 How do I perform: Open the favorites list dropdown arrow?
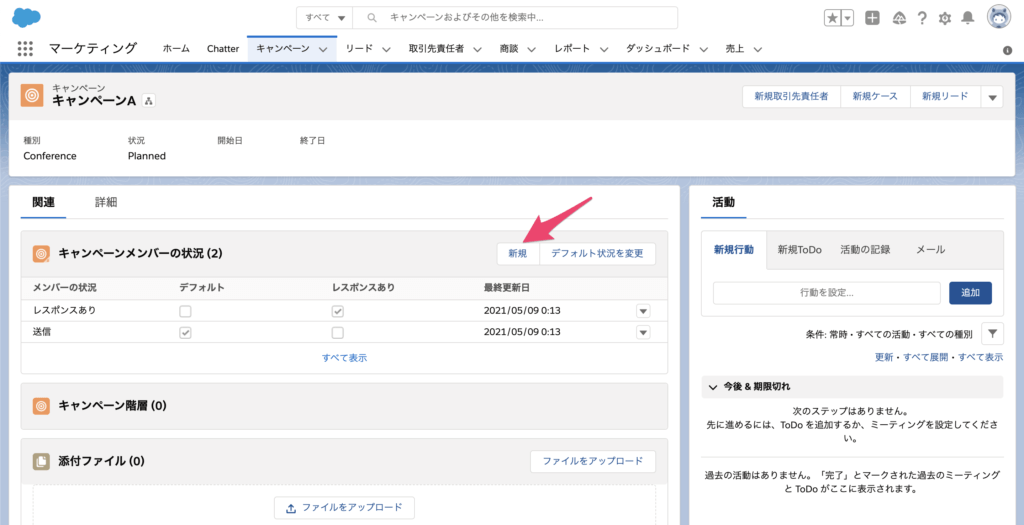[847, 18]
